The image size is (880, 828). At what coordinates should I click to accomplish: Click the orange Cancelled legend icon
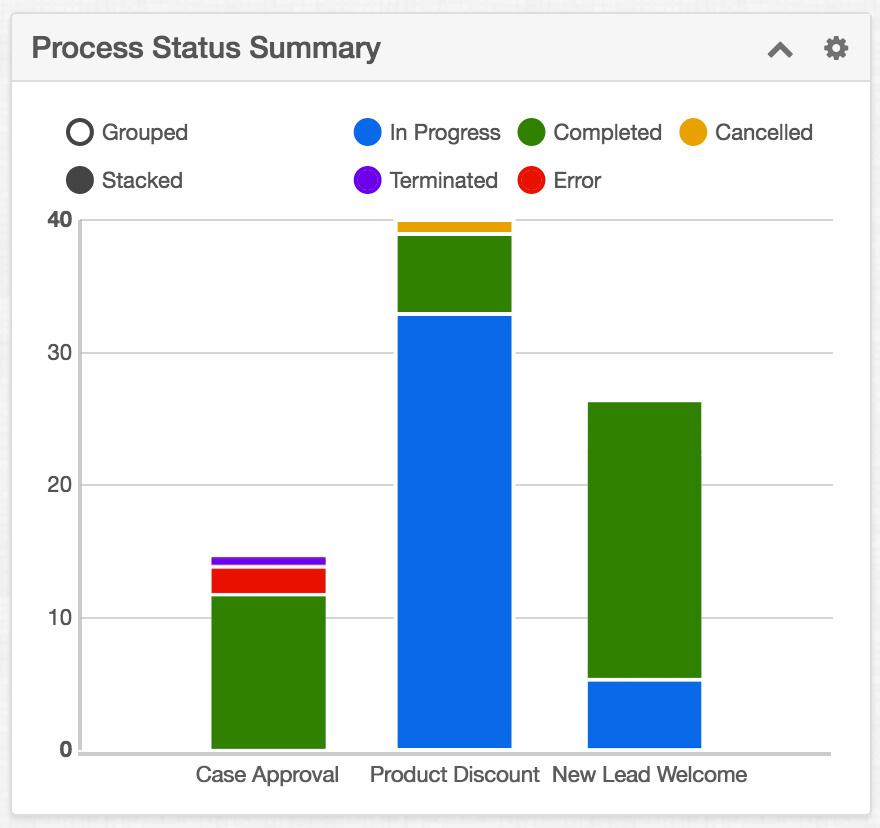click(691, 132)
